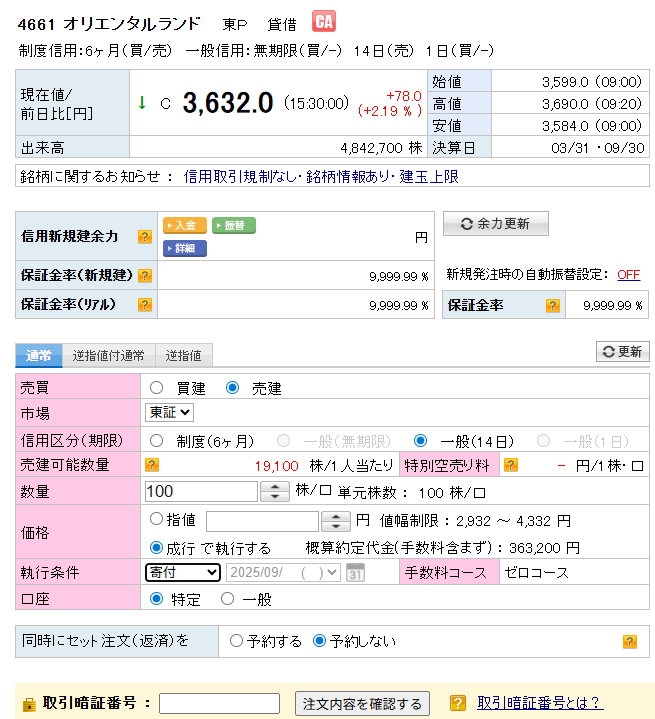The image size is (655, 719).
Task: Click the 注文内容を確認する button
Action: (362, 704)
